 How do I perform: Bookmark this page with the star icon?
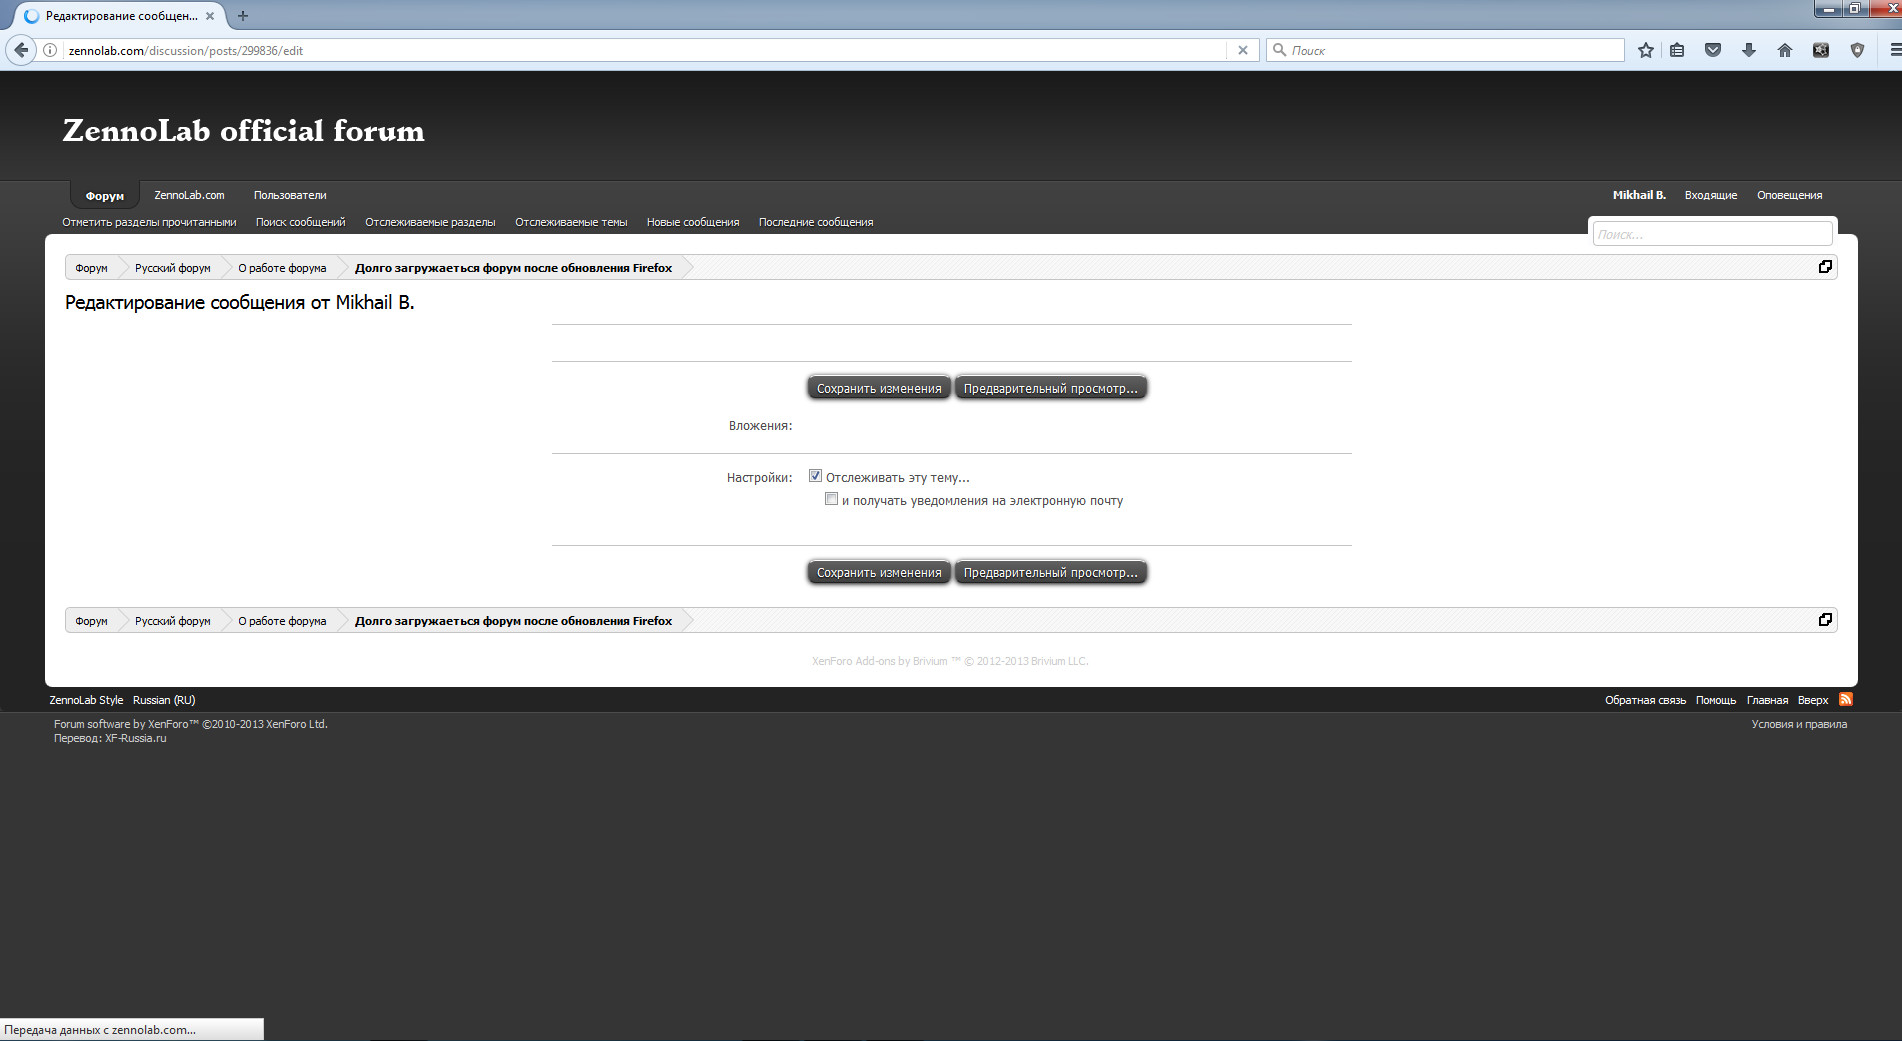click(x=1646, y=50)
